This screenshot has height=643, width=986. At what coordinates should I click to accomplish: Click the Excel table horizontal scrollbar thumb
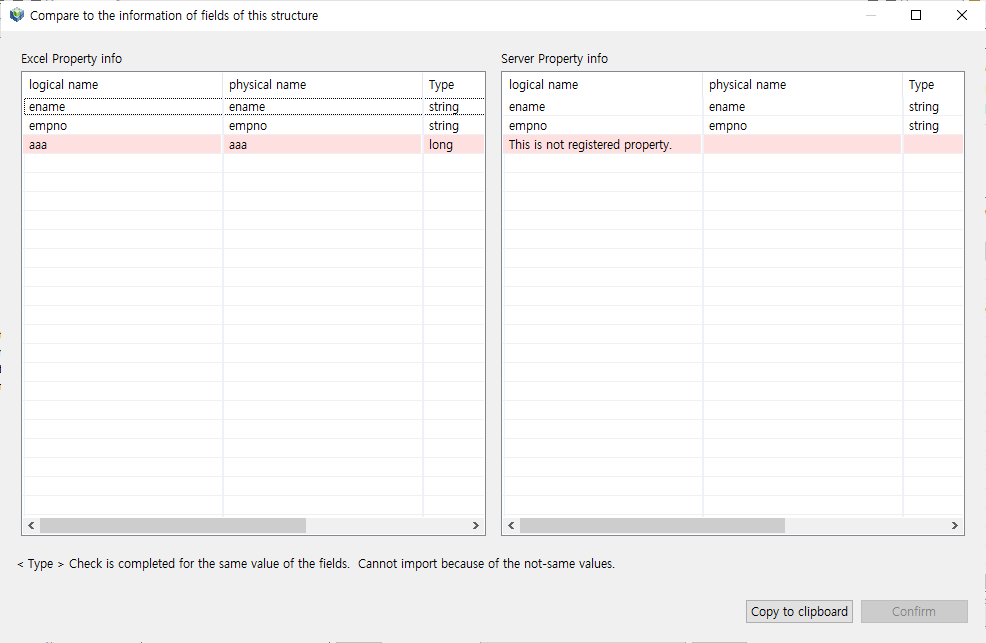click(172, 526)
